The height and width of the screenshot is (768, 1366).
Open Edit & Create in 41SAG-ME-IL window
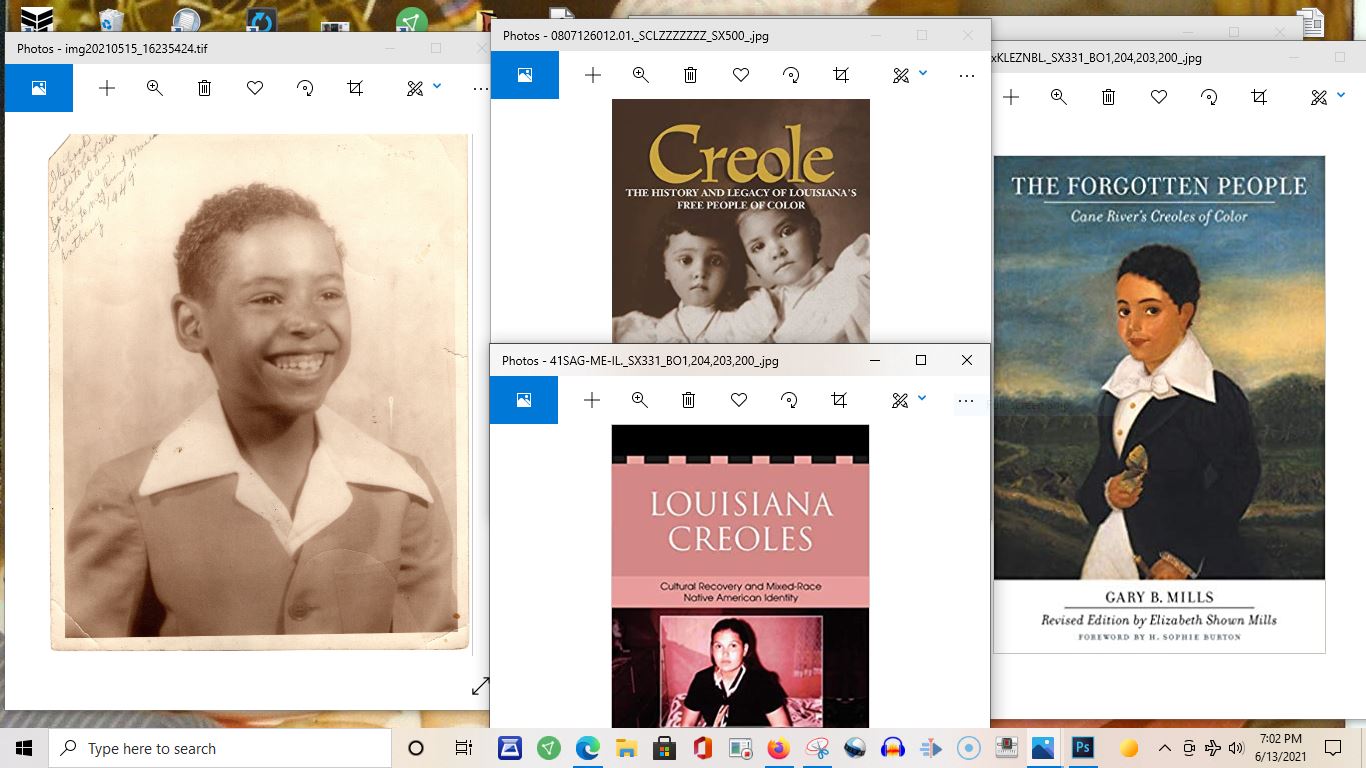coord(900,400)
